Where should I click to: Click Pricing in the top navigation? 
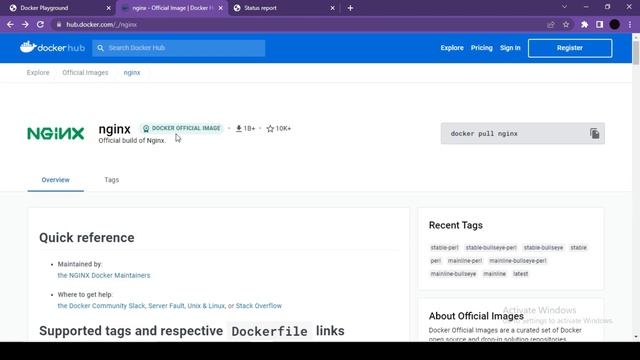pos(482,48)
